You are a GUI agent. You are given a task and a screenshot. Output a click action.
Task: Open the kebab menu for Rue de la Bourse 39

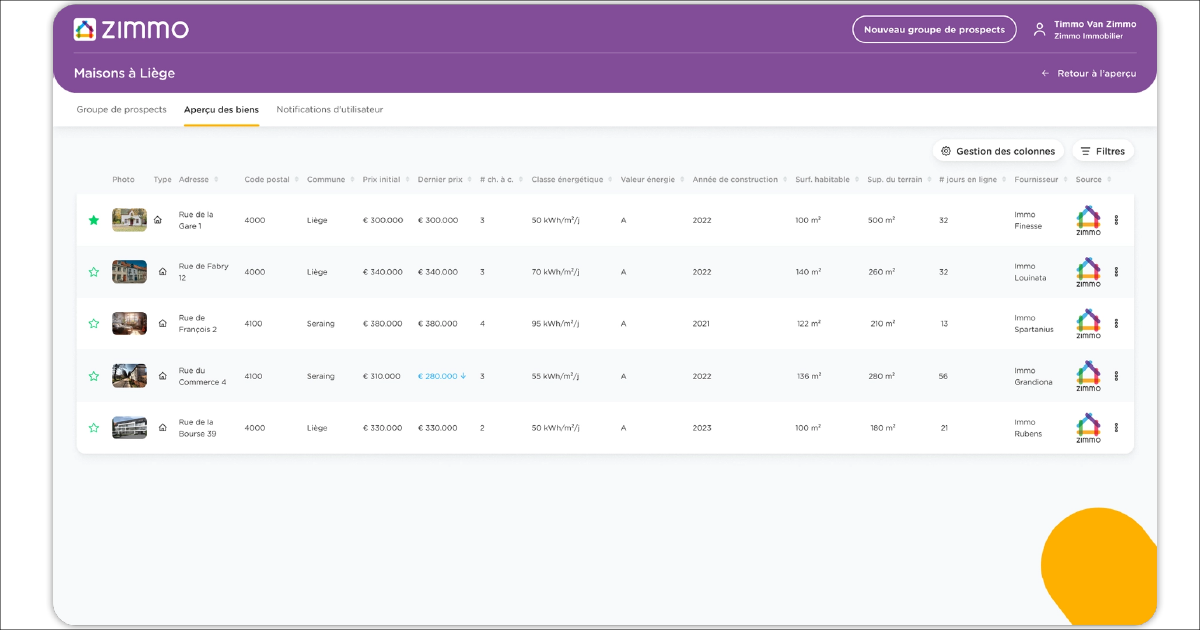click(x=1116, y=428)
